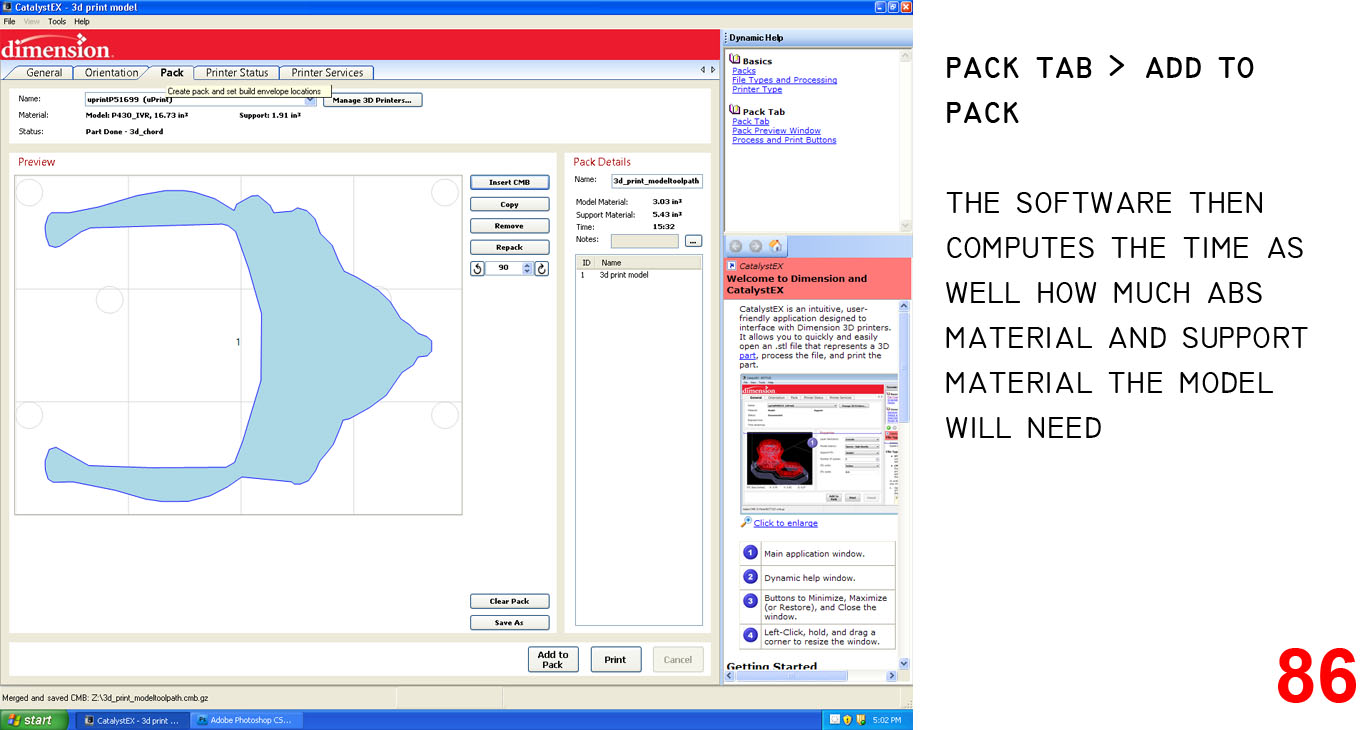This screenshot has width=1366, height=730.
Task: Click the Notes text field
Action: pos(644,241)
